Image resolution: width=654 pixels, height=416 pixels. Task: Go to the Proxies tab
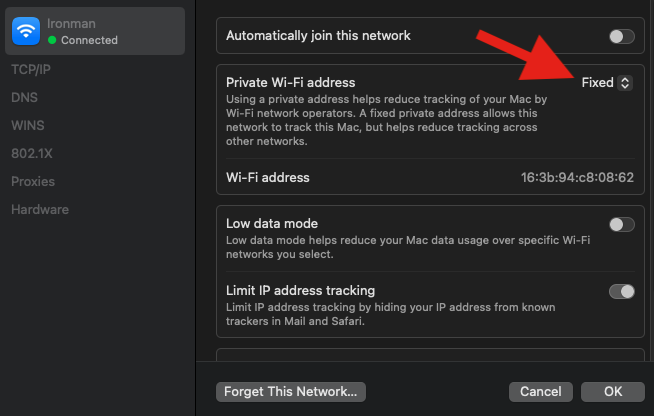pyautogui.click(x=33, y=182)
